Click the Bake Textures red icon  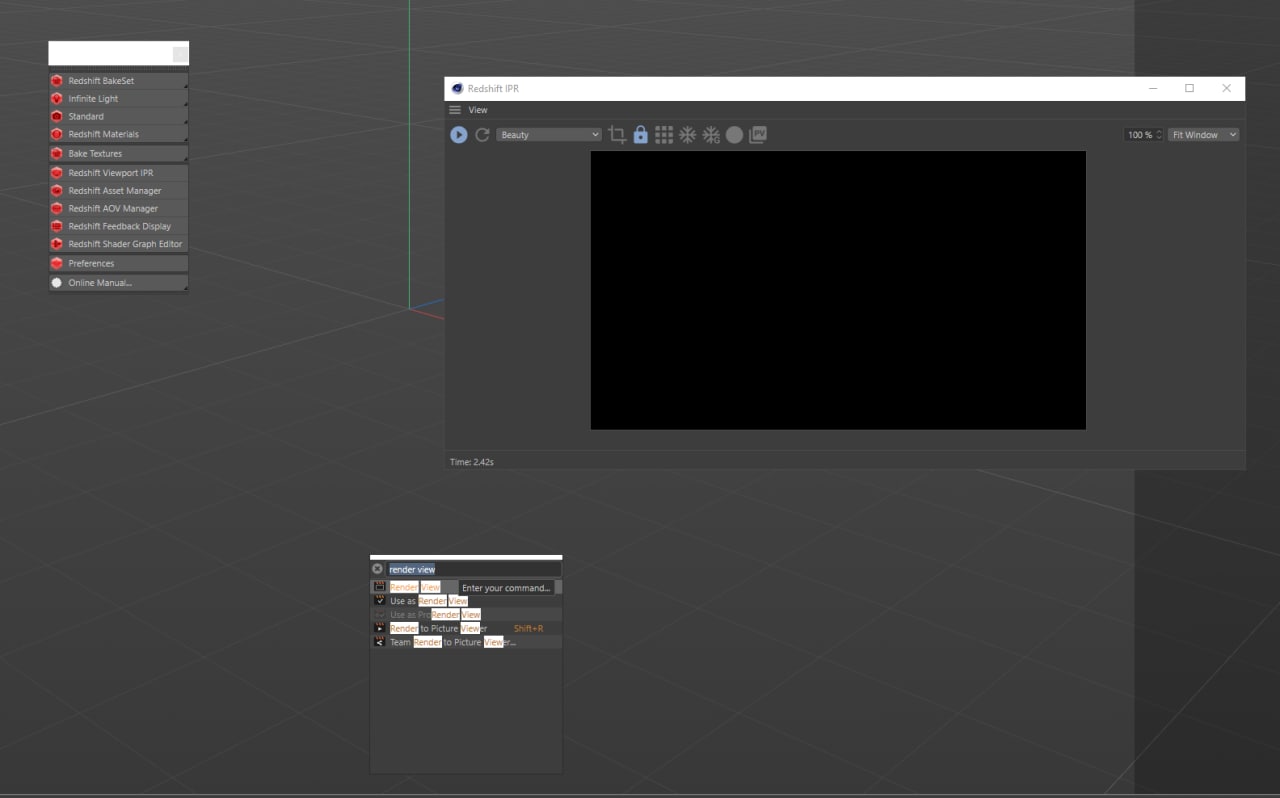pos(57,154)
